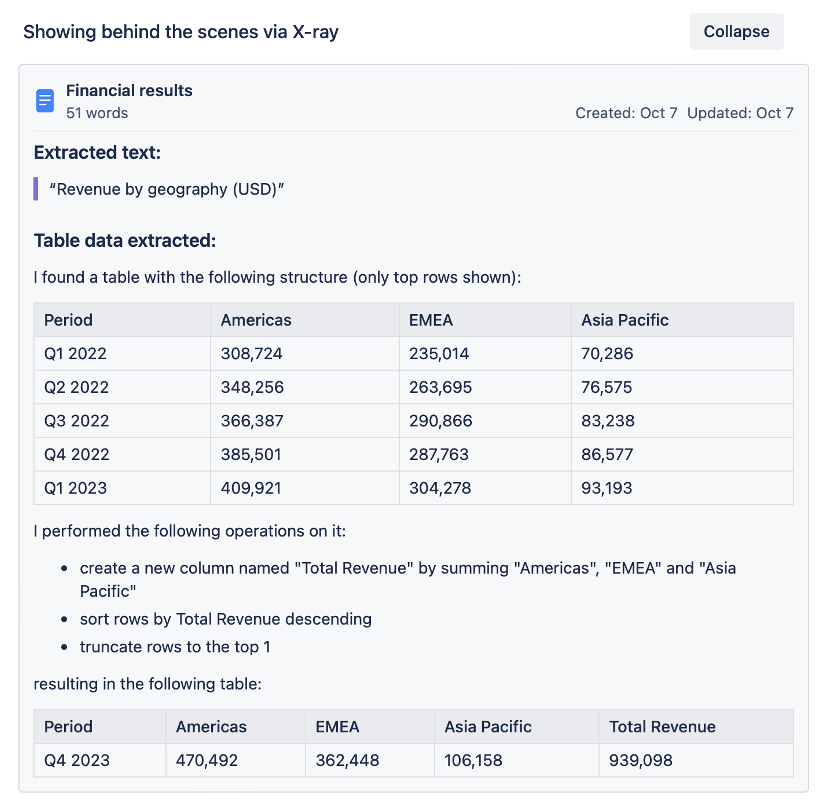Click the Updated: Oct 7 date label
816x810 pixels.
pyautogui.click(x=740, y=113)
